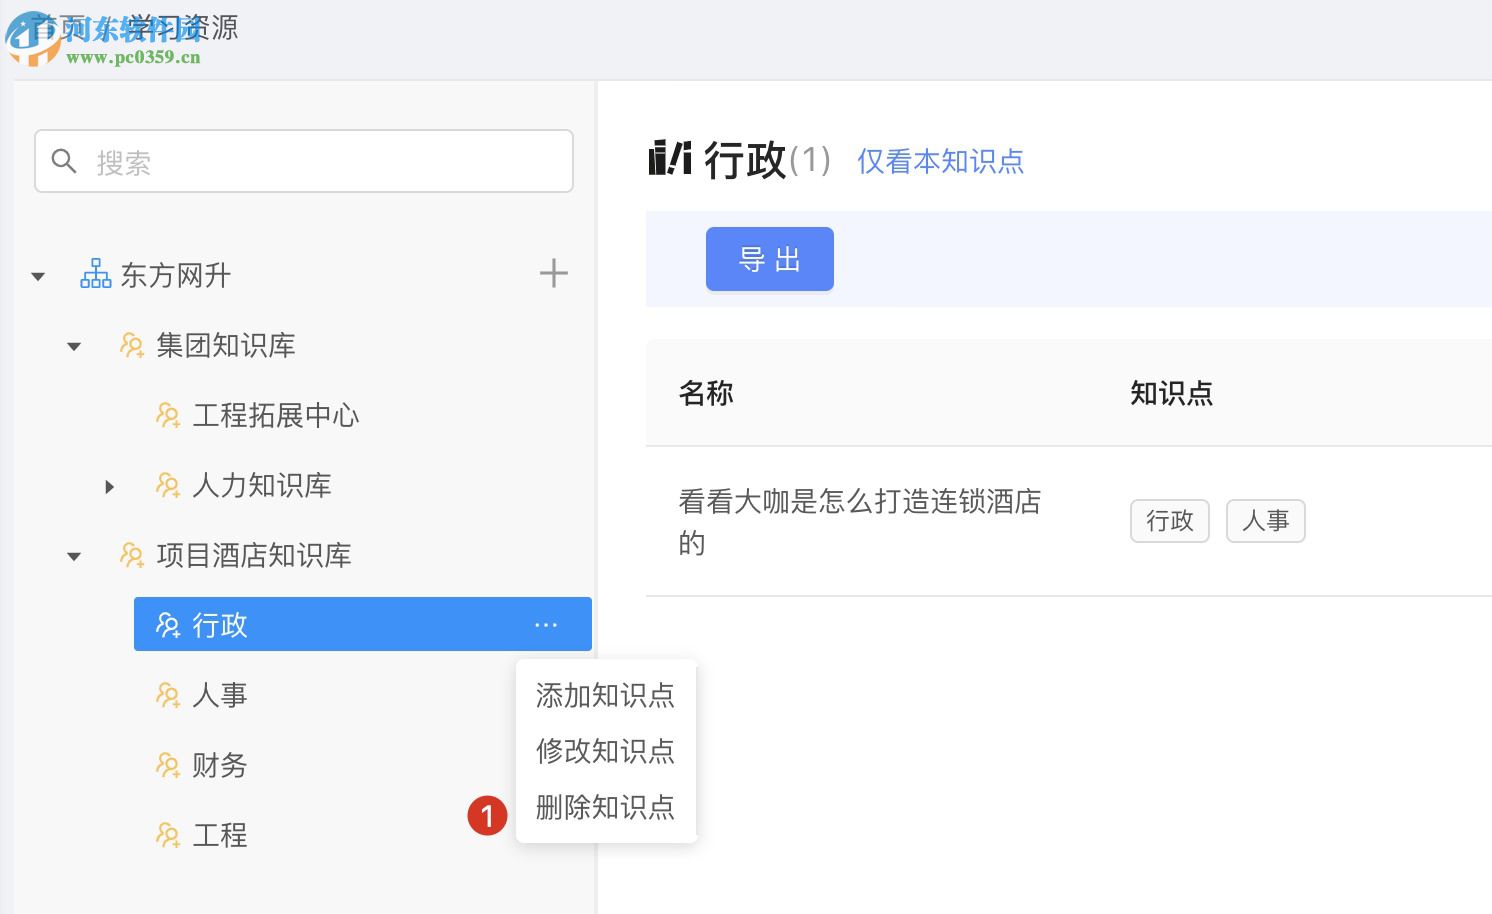
Task: Click the 集团知识库 node icon
Action: (132, 345)
